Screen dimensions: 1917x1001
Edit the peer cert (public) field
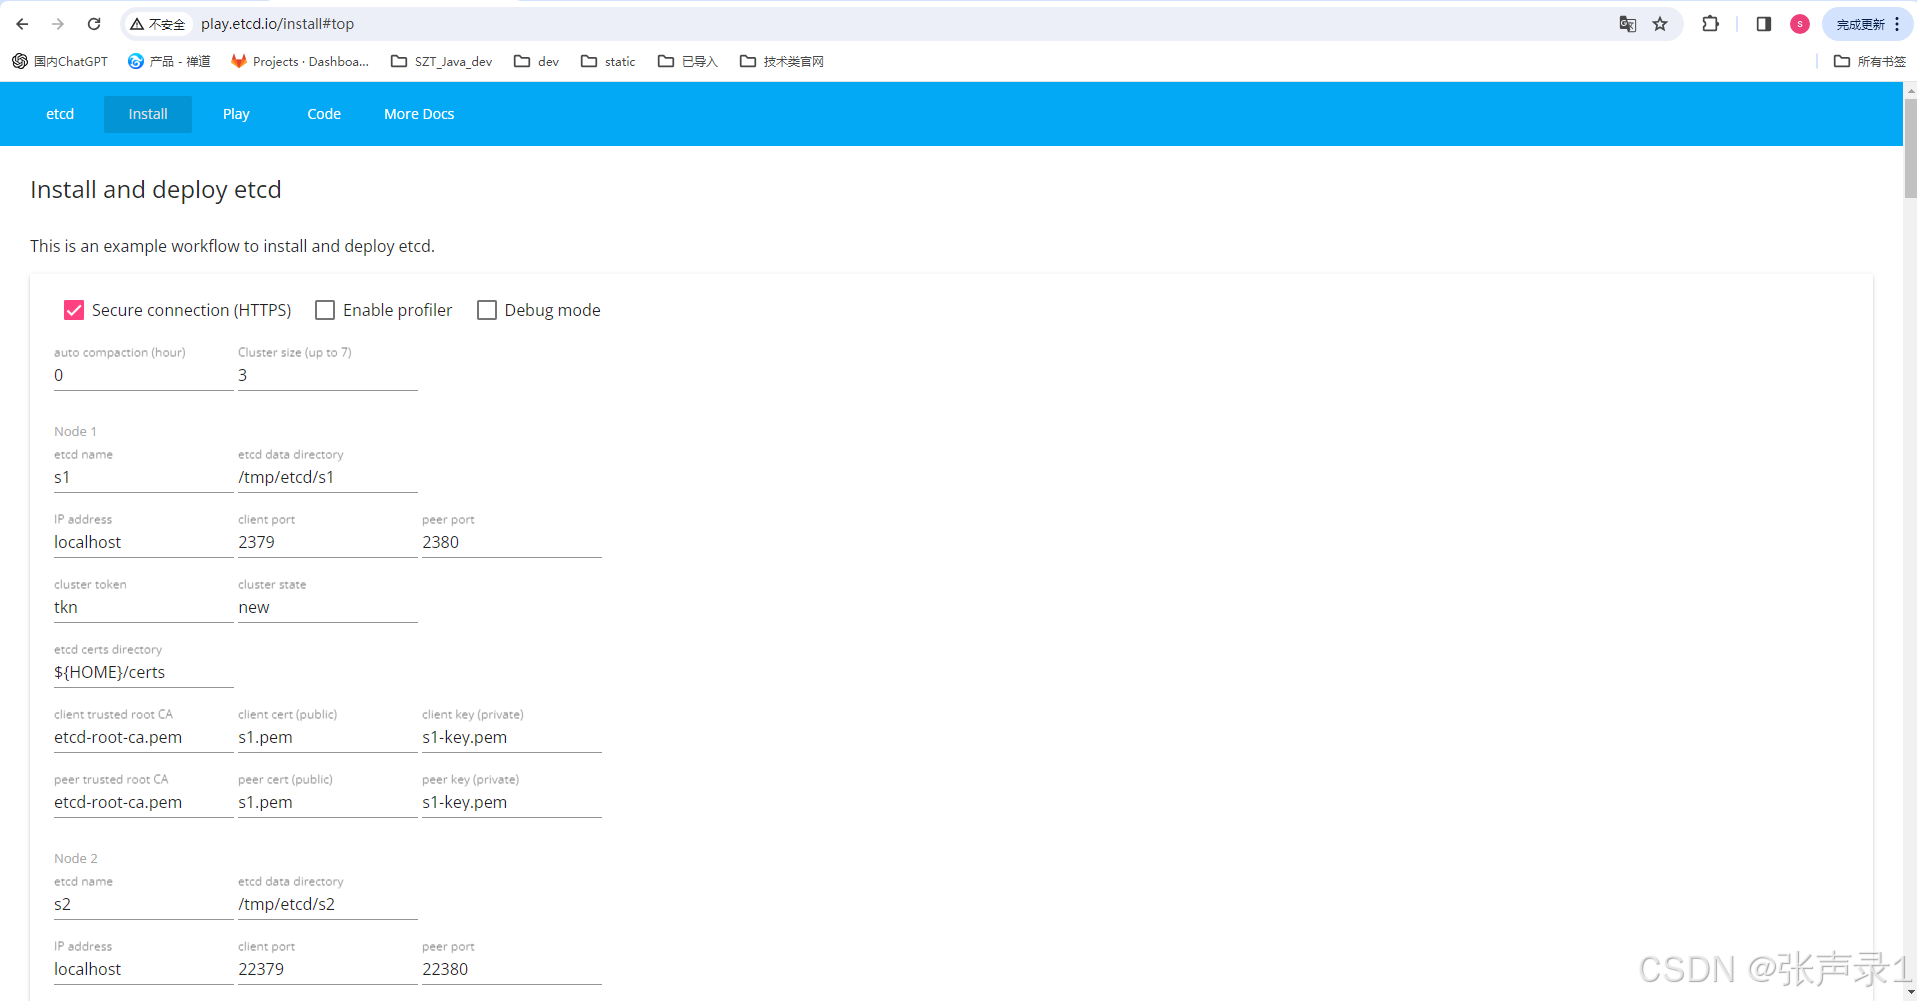tap(327, 802)
